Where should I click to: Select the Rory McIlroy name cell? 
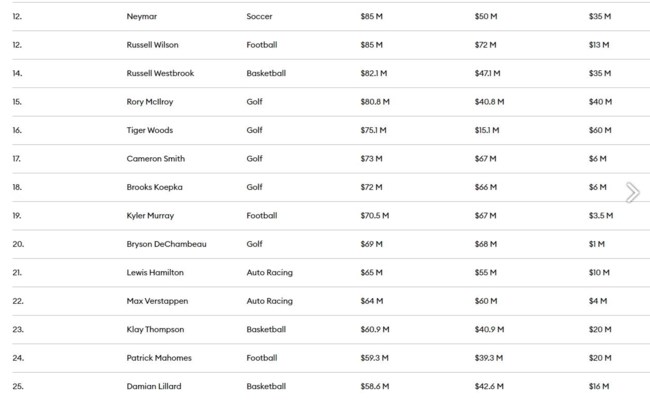point(153,101)
